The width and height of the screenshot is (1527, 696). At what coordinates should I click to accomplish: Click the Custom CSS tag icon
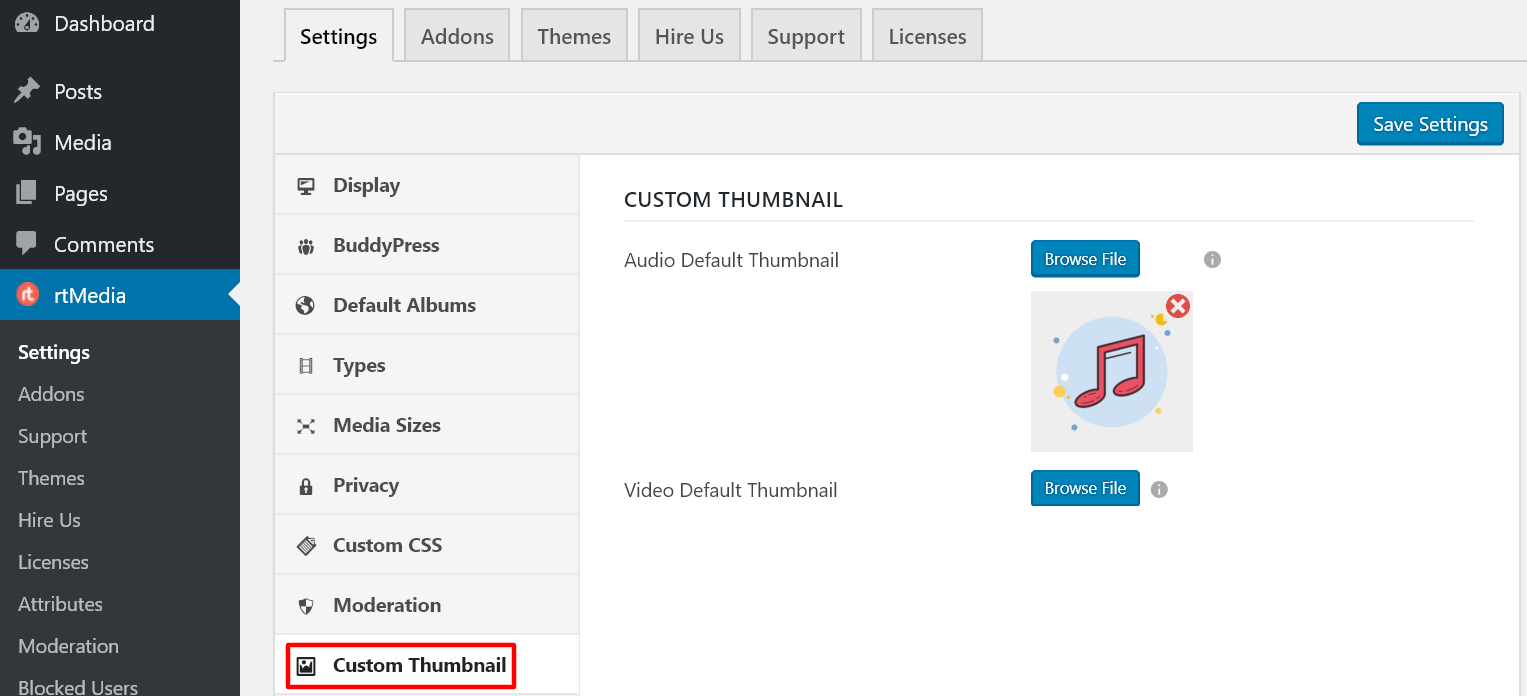pyautogui.click(x=305, y=545)
